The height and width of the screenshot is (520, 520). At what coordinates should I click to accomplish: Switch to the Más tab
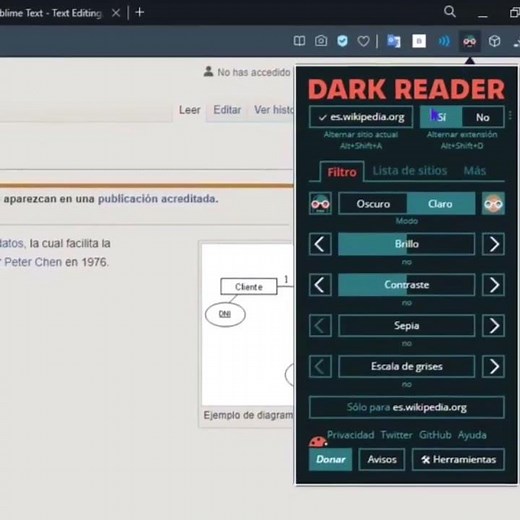point(475,171)
